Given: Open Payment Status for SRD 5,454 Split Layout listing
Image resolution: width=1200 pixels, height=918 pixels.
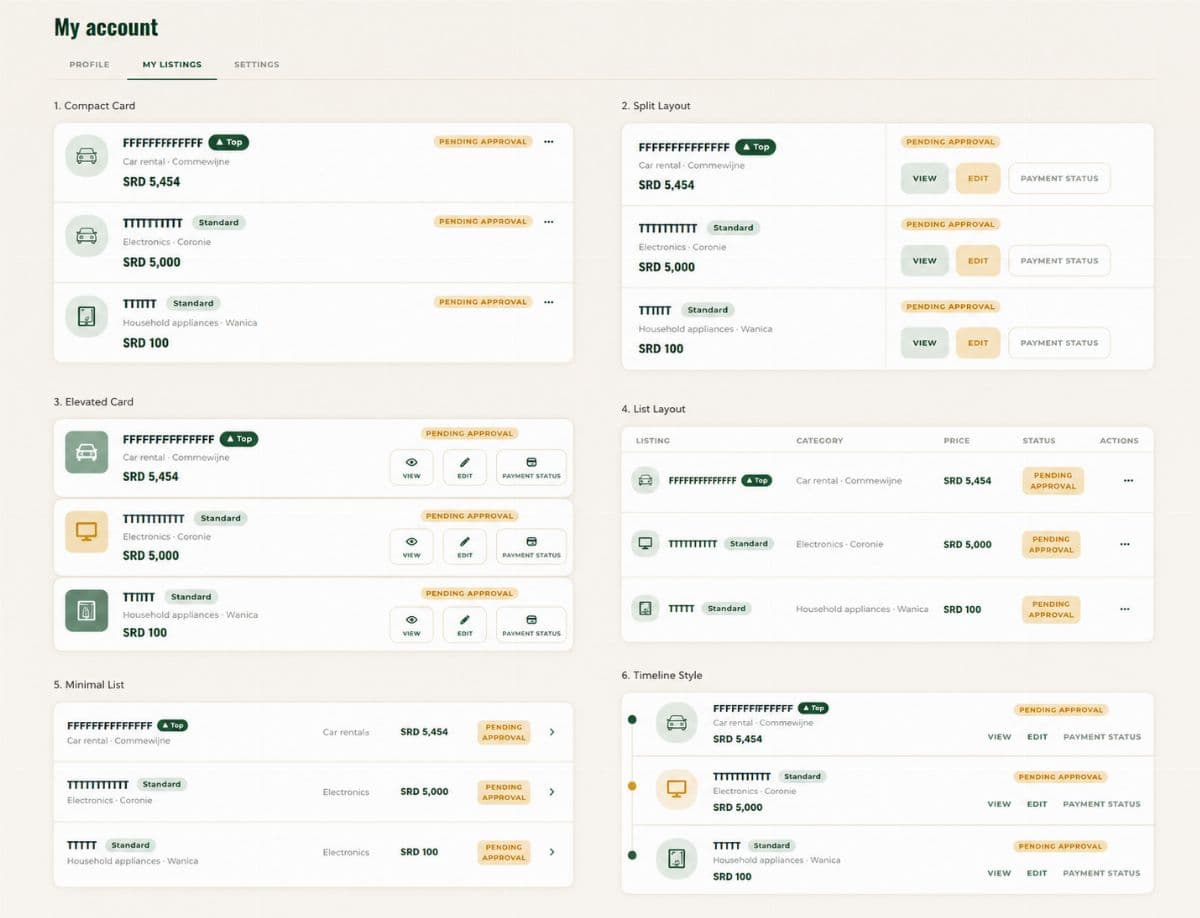Looking at the screenshot, I should [1059, 179].
